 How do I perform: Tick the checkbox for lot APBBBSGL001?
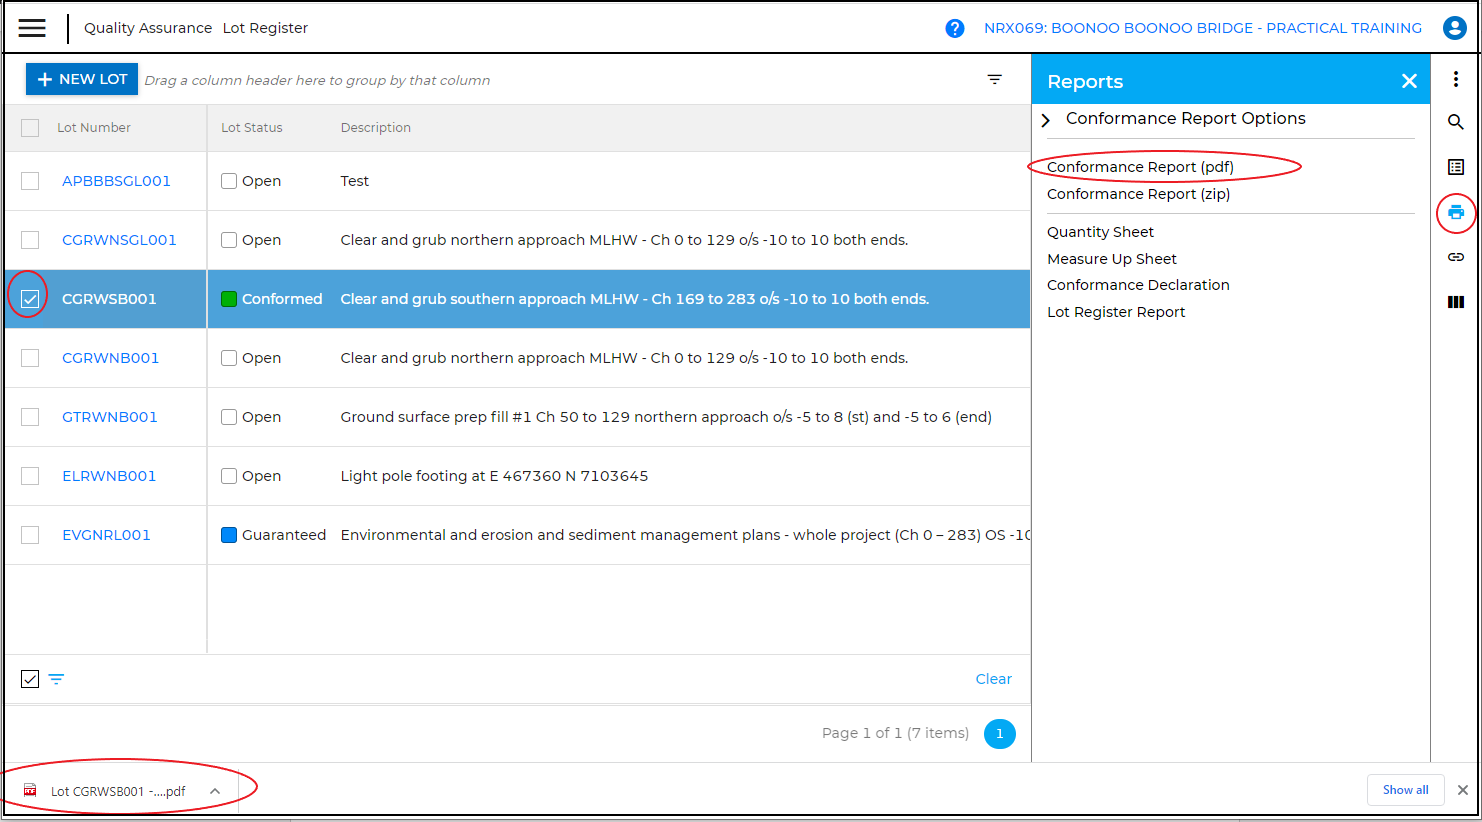click(x=30, y=181)
